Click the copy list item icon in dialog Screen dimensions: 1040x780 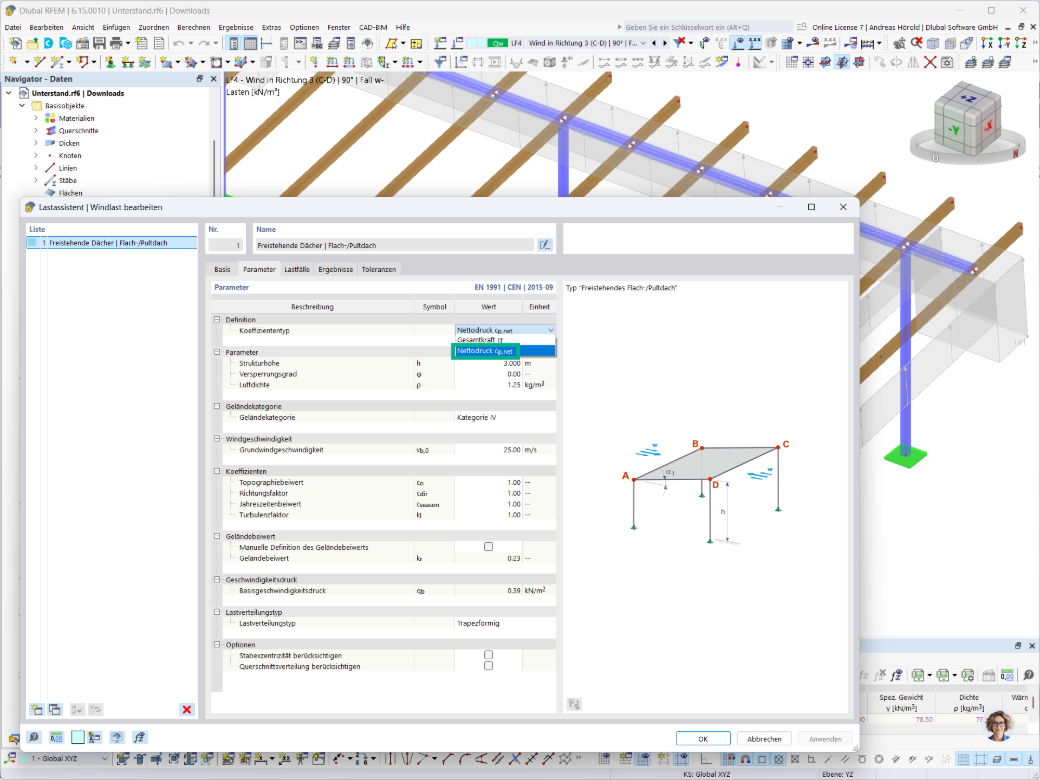point(55,709)
